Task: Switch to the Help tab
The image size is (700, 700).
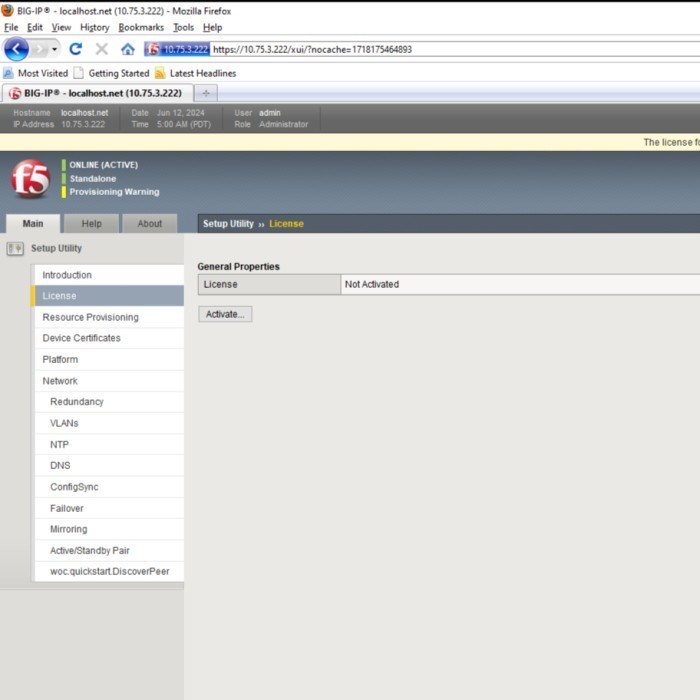Action: [91, 224]
